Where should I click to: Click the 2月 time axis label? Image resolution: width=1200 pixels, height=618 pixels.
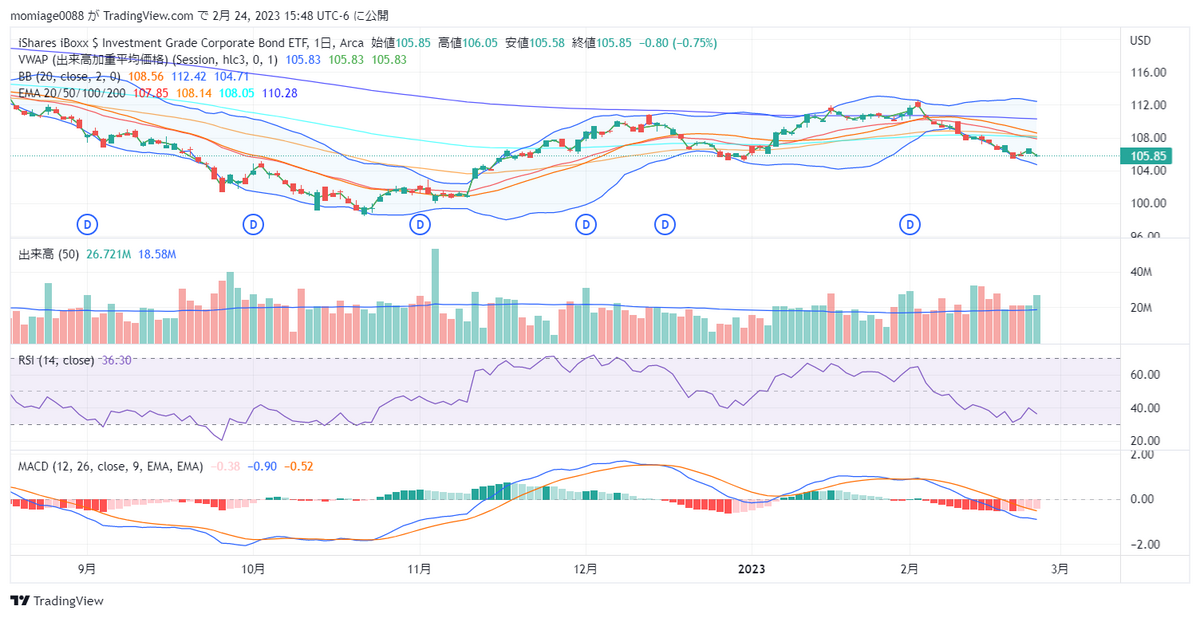pyautogui.click(x=909, y=568)
